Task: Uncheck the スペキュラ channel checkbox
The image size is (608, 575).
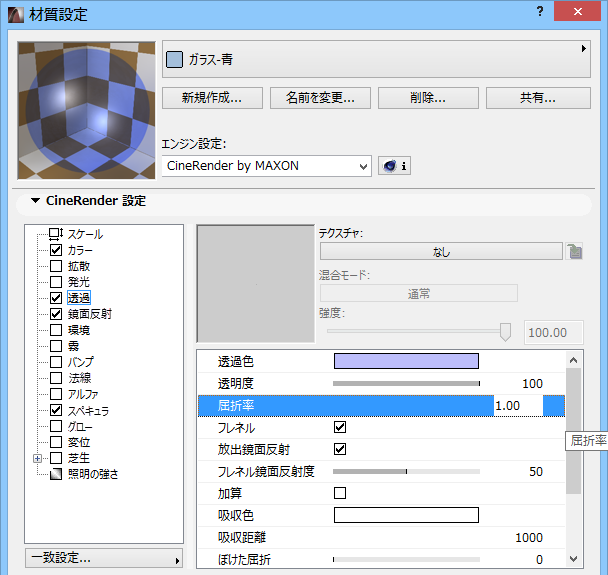Action: click(x=56, y=410)
